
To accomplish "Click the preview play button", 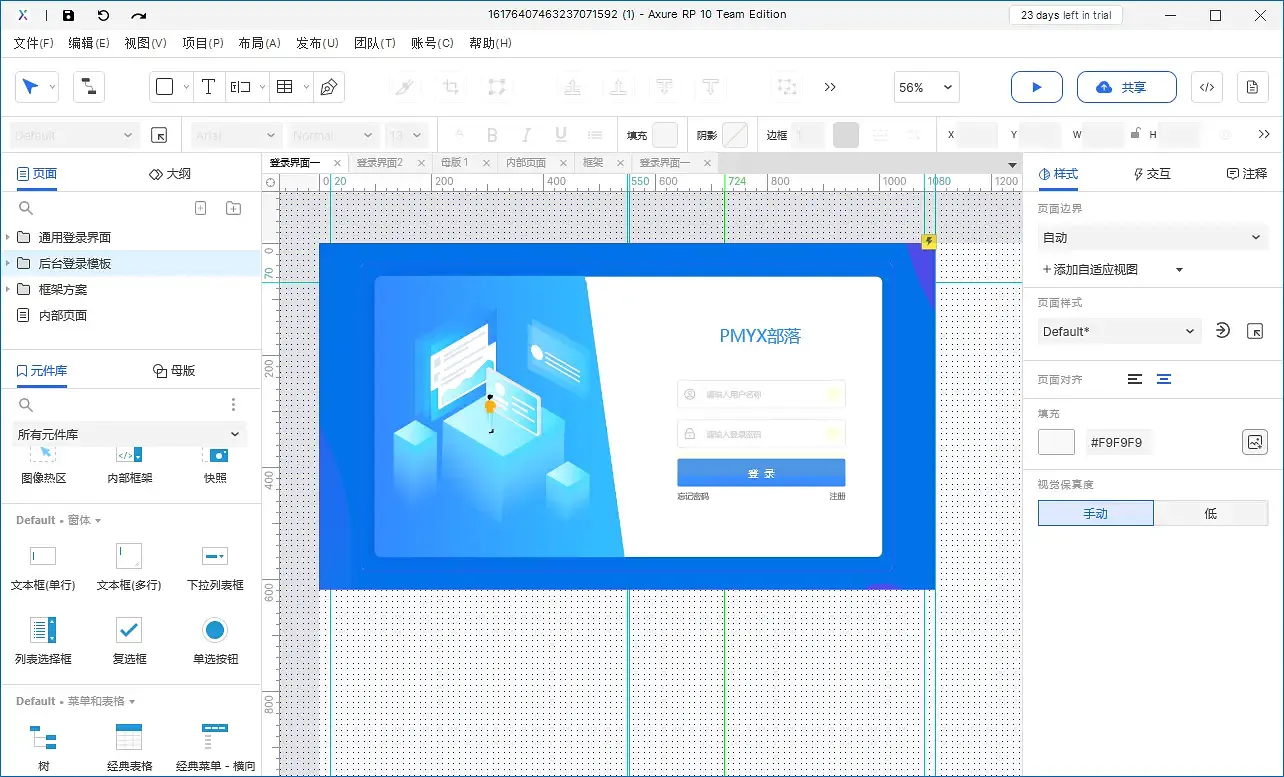I will (x=1036, y=87).
